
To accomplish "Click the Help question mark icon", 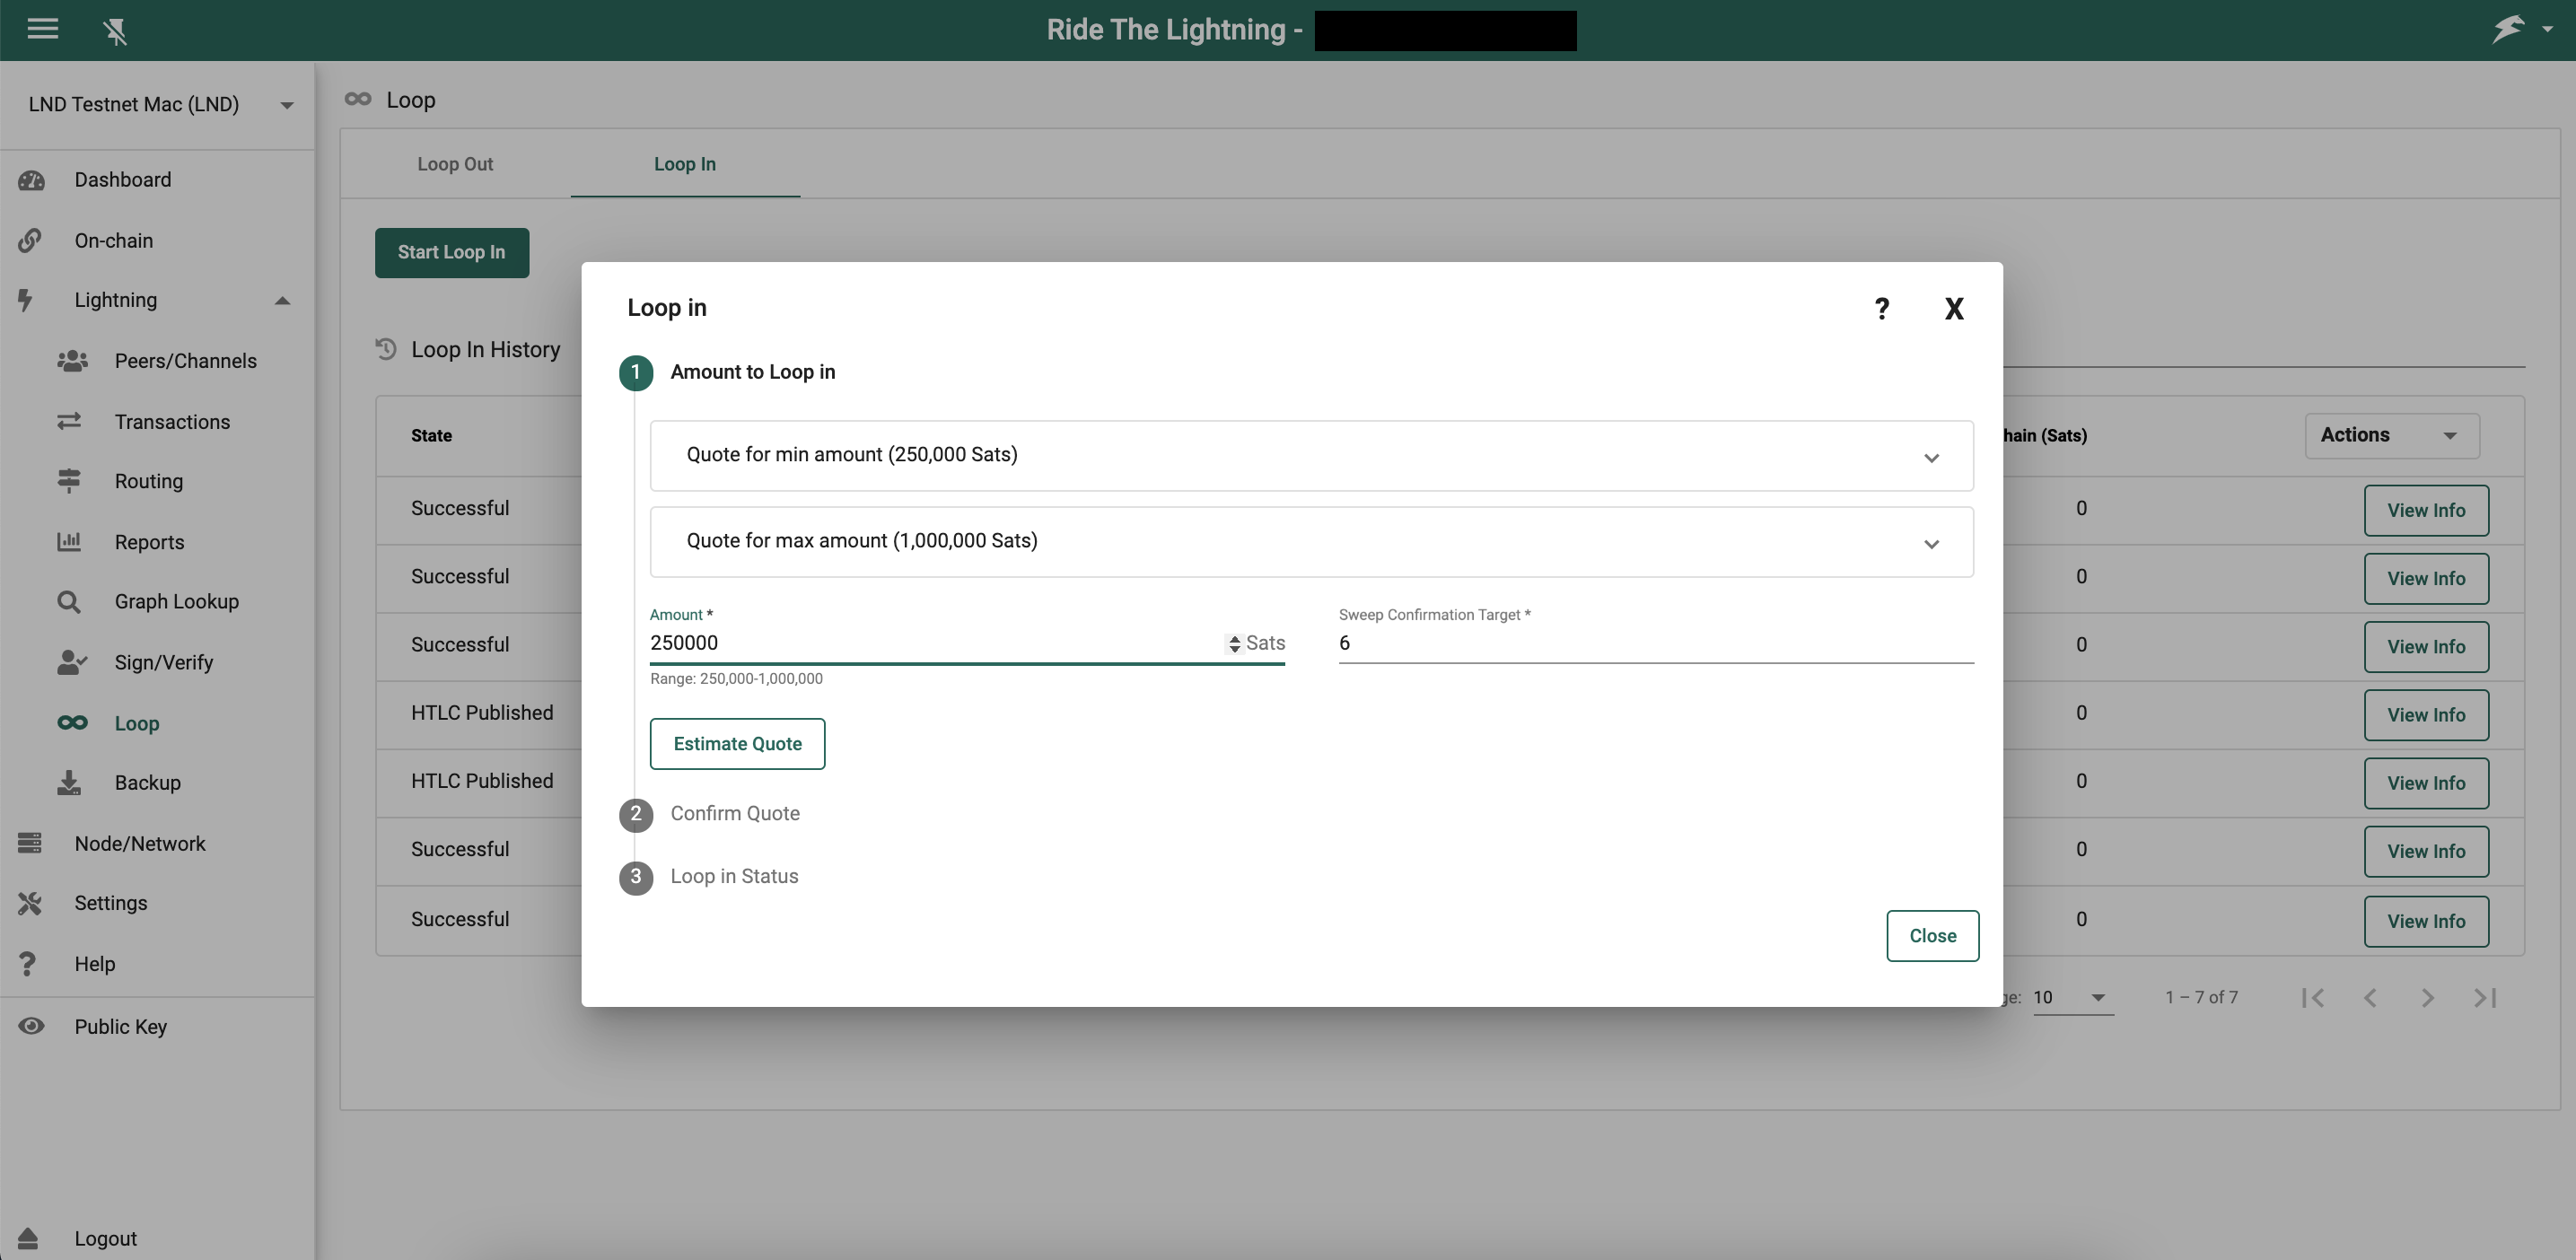I will coord(27,964).
